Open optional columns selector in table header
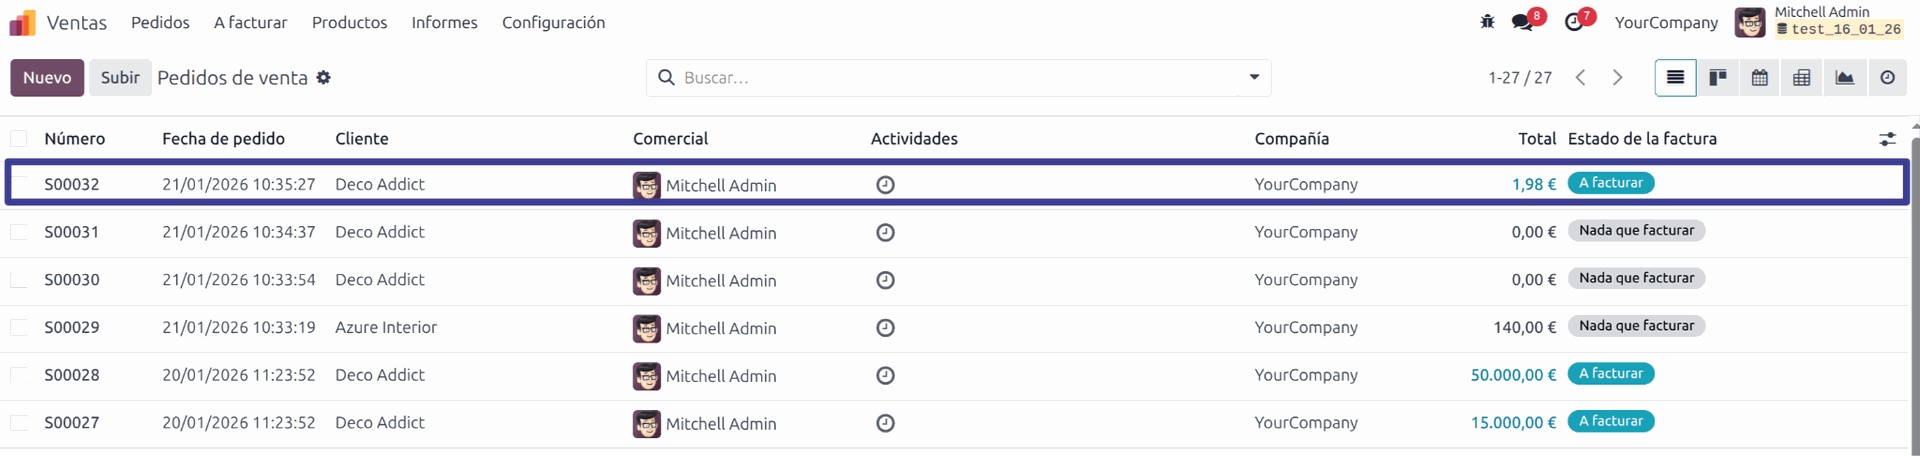Image resolution: width=1920 pixels, height=456 pixels. point(1887,139)
